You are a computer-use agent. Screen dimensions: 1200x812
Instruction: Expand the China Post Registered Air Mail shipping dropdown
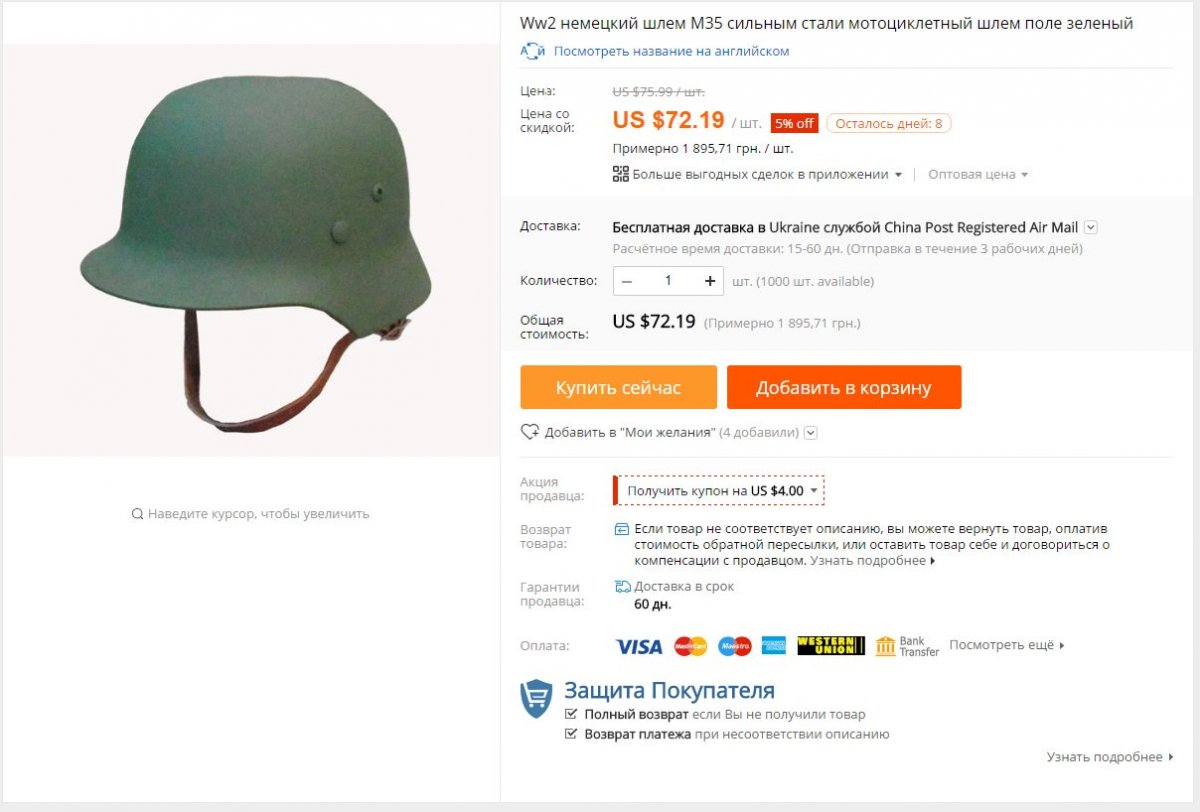click(1091, 227)
